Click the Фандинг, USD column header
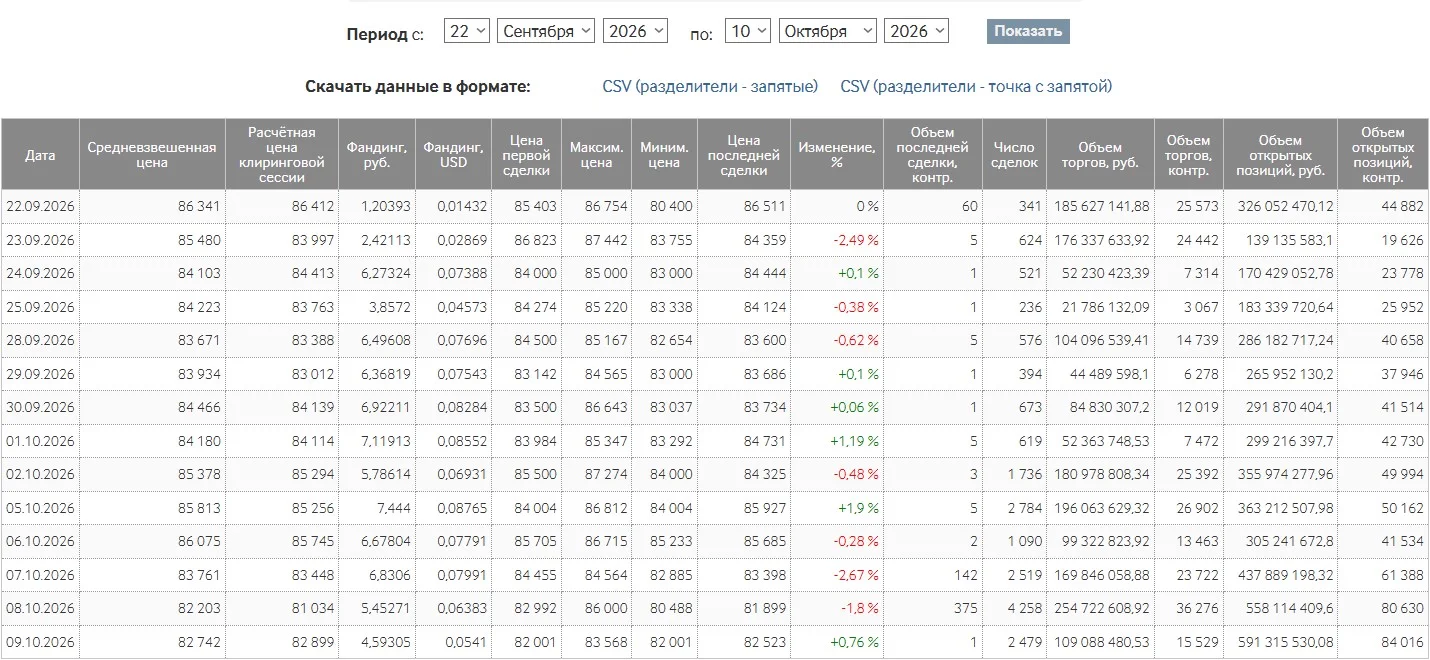Viewport: 1430px width, 660px height. 453,155
